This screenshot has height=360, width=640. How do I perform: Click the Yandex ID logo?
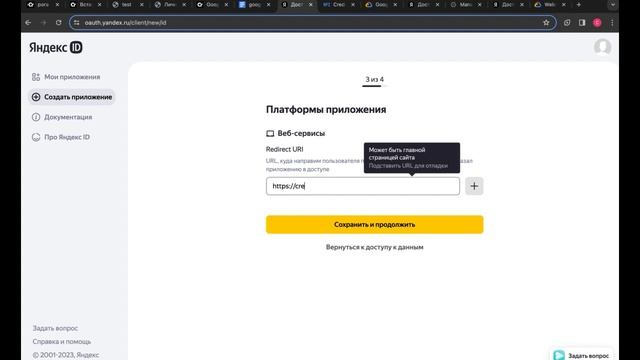pos(56,47)
